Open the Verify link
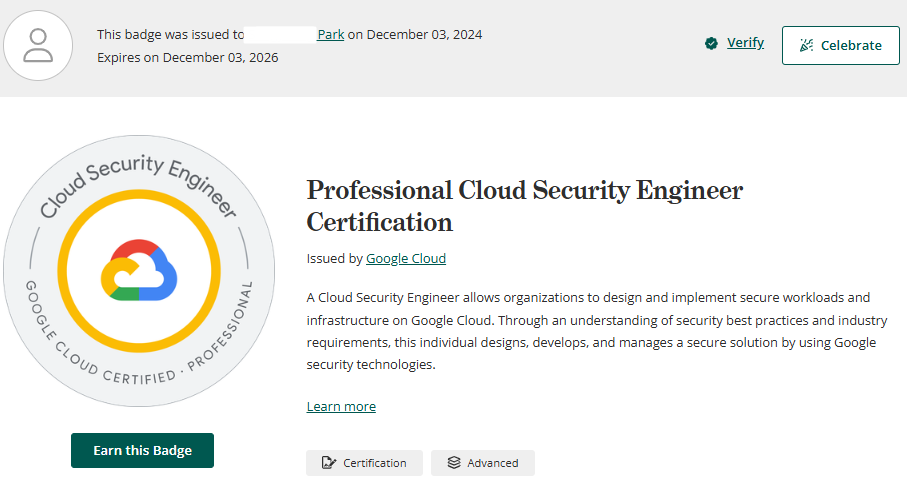 pyautogui.click(x=745, y=43)
